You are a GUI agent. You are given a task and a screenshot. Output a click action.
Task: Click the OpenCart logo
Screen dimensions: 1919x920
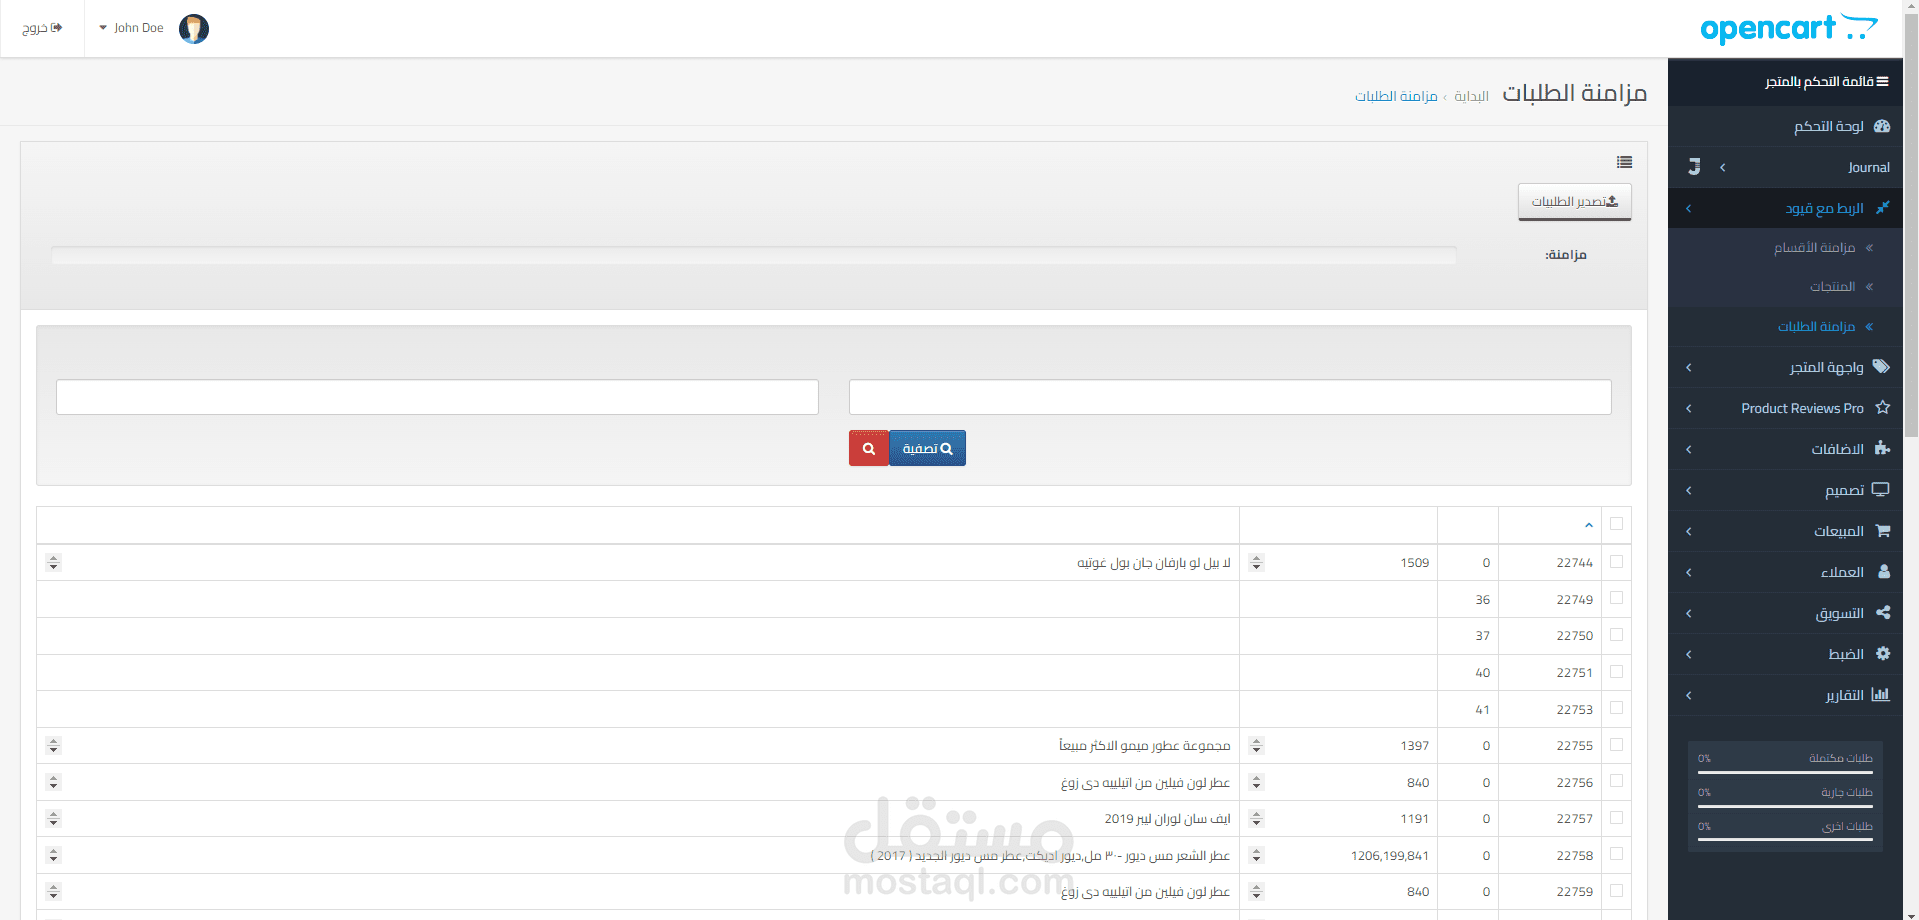point(1789,28)
